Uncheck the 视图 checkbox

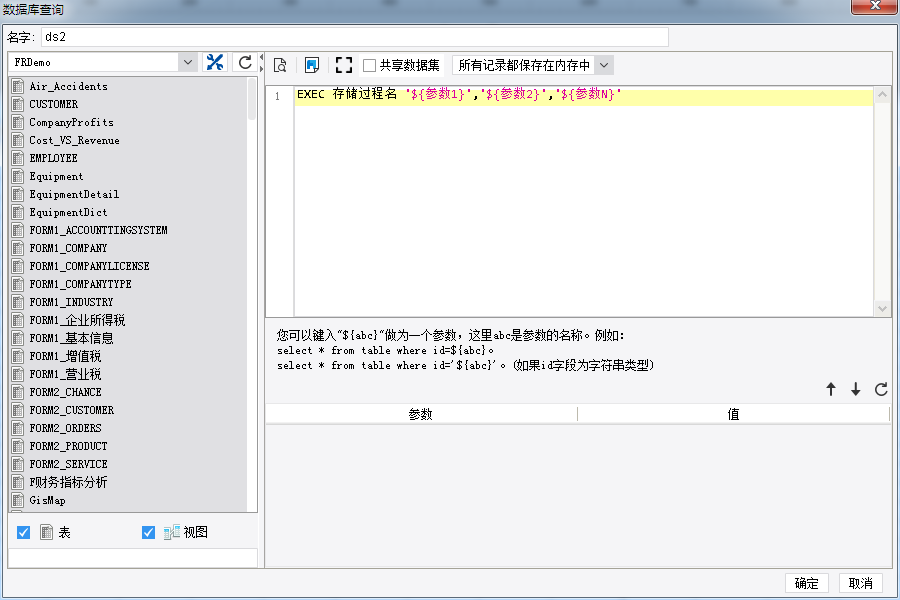point(148,532)
